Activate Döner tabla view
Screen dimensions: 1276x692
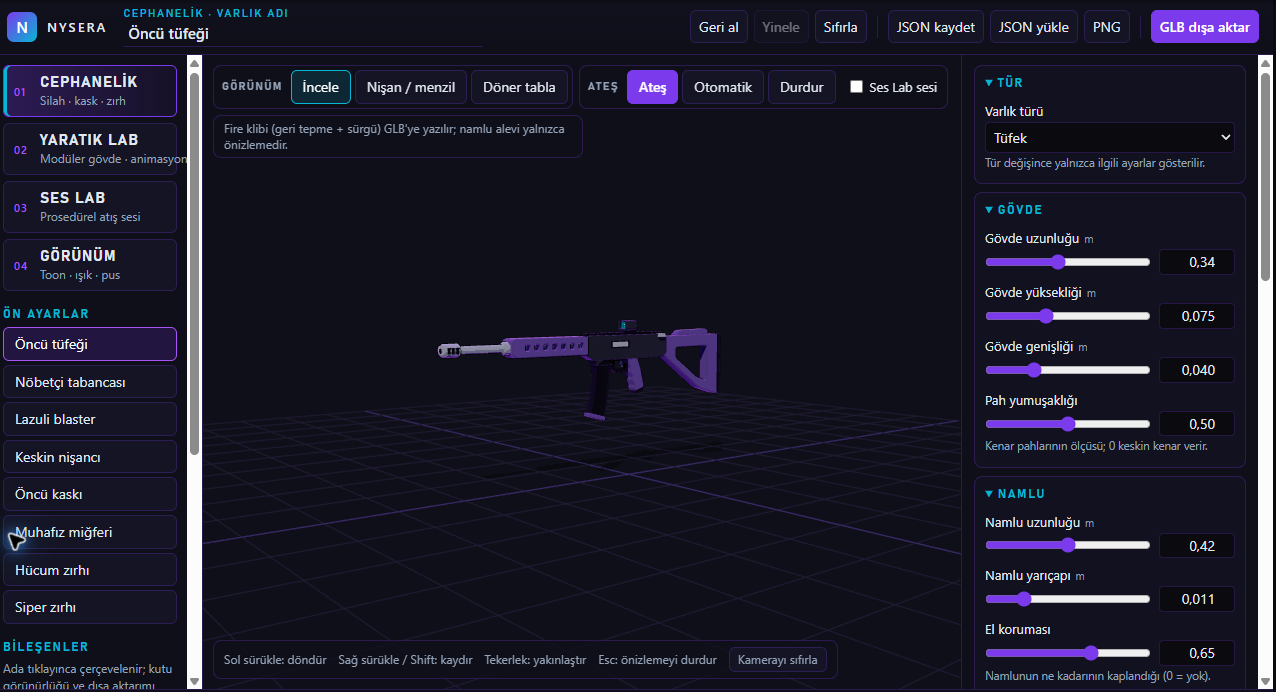(519, 87)
